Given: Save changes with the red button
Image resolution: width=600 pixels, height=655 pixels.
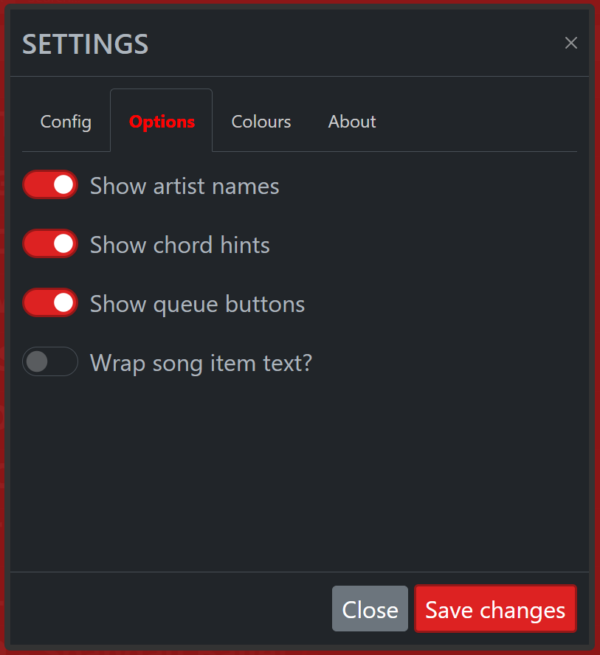Looking at the screenshot, I should pyautogui.click(x=495, y=609).
